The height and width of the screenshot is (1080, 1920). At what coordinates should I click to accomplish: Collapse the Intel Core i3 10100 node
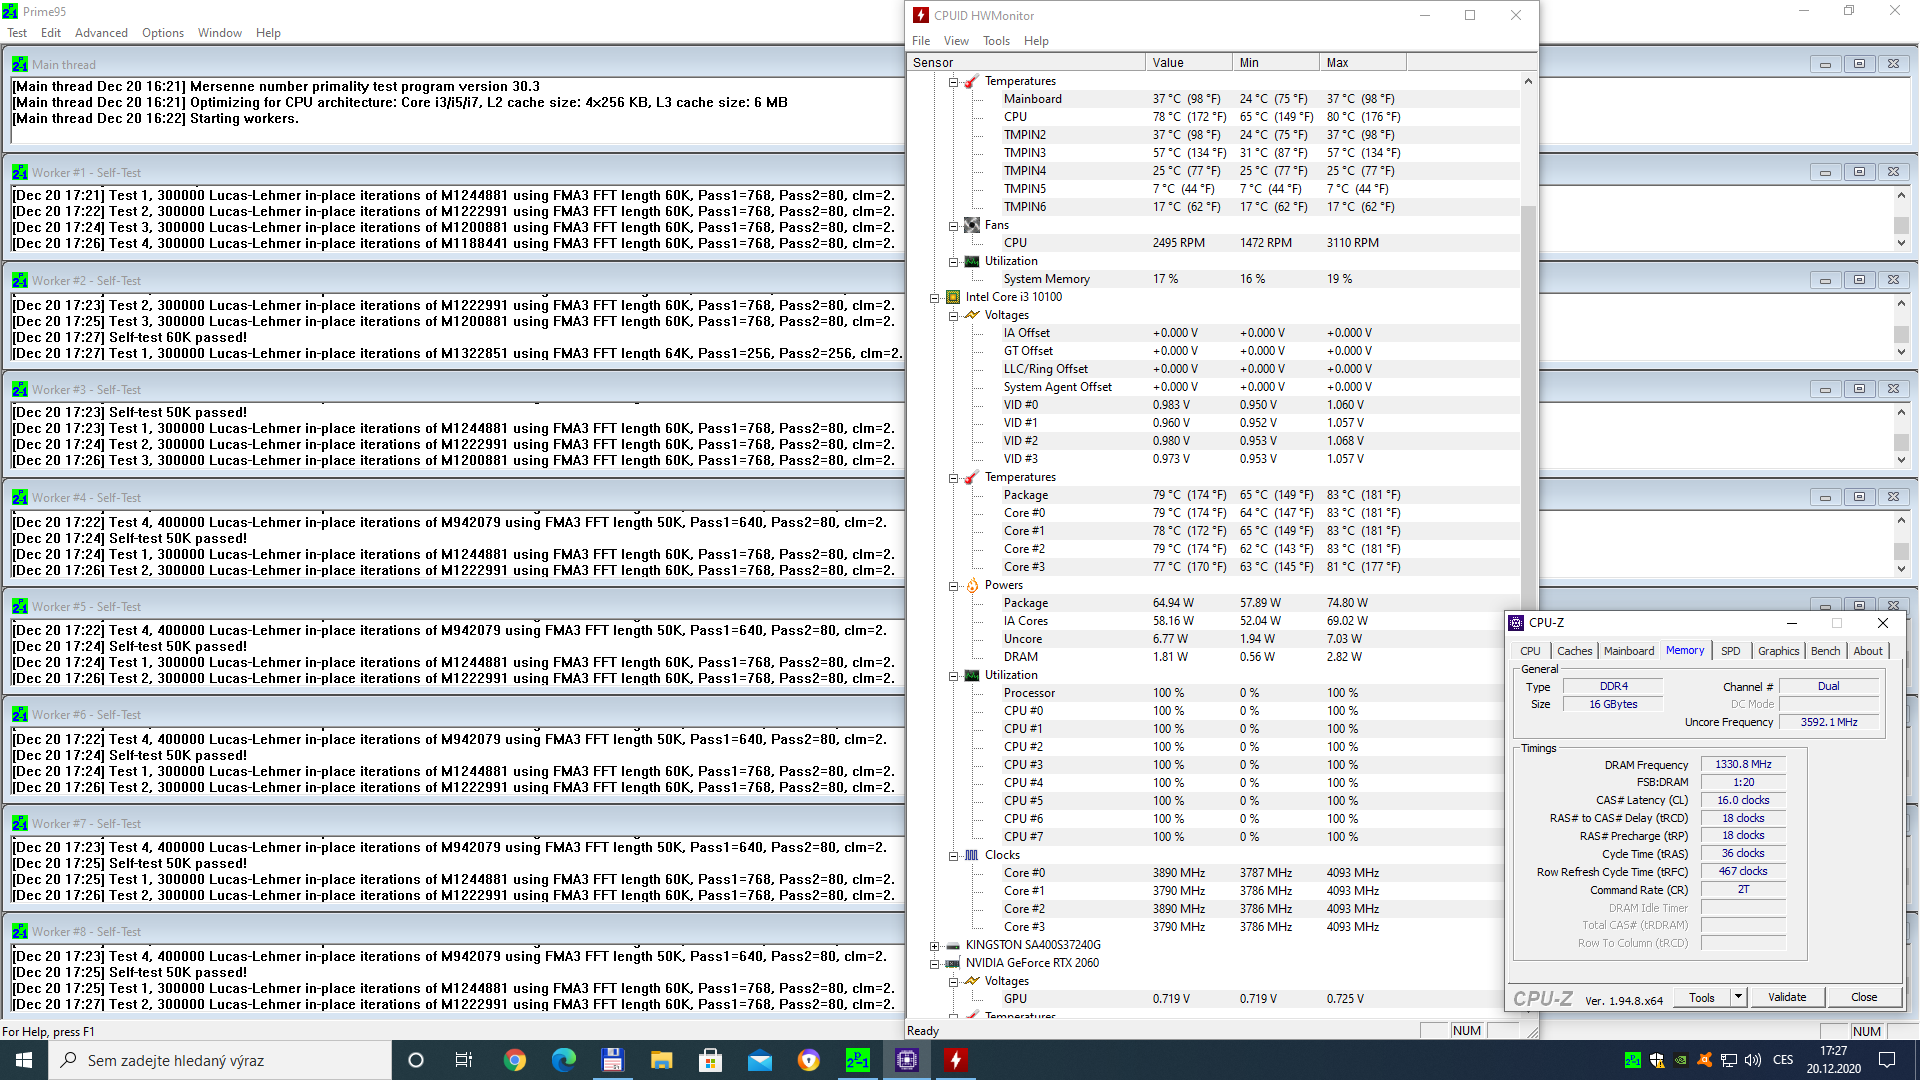pos(935,297)
